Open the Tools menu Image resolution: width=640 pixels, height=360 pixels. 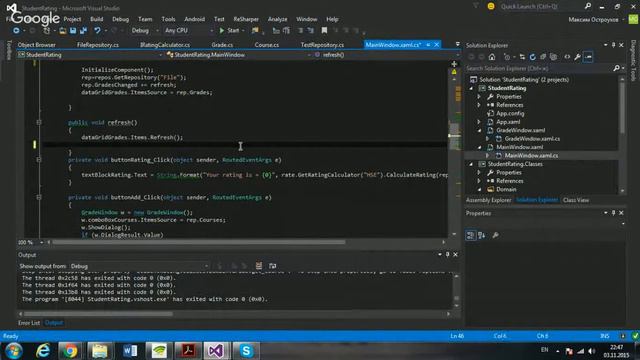coord(168,19)
